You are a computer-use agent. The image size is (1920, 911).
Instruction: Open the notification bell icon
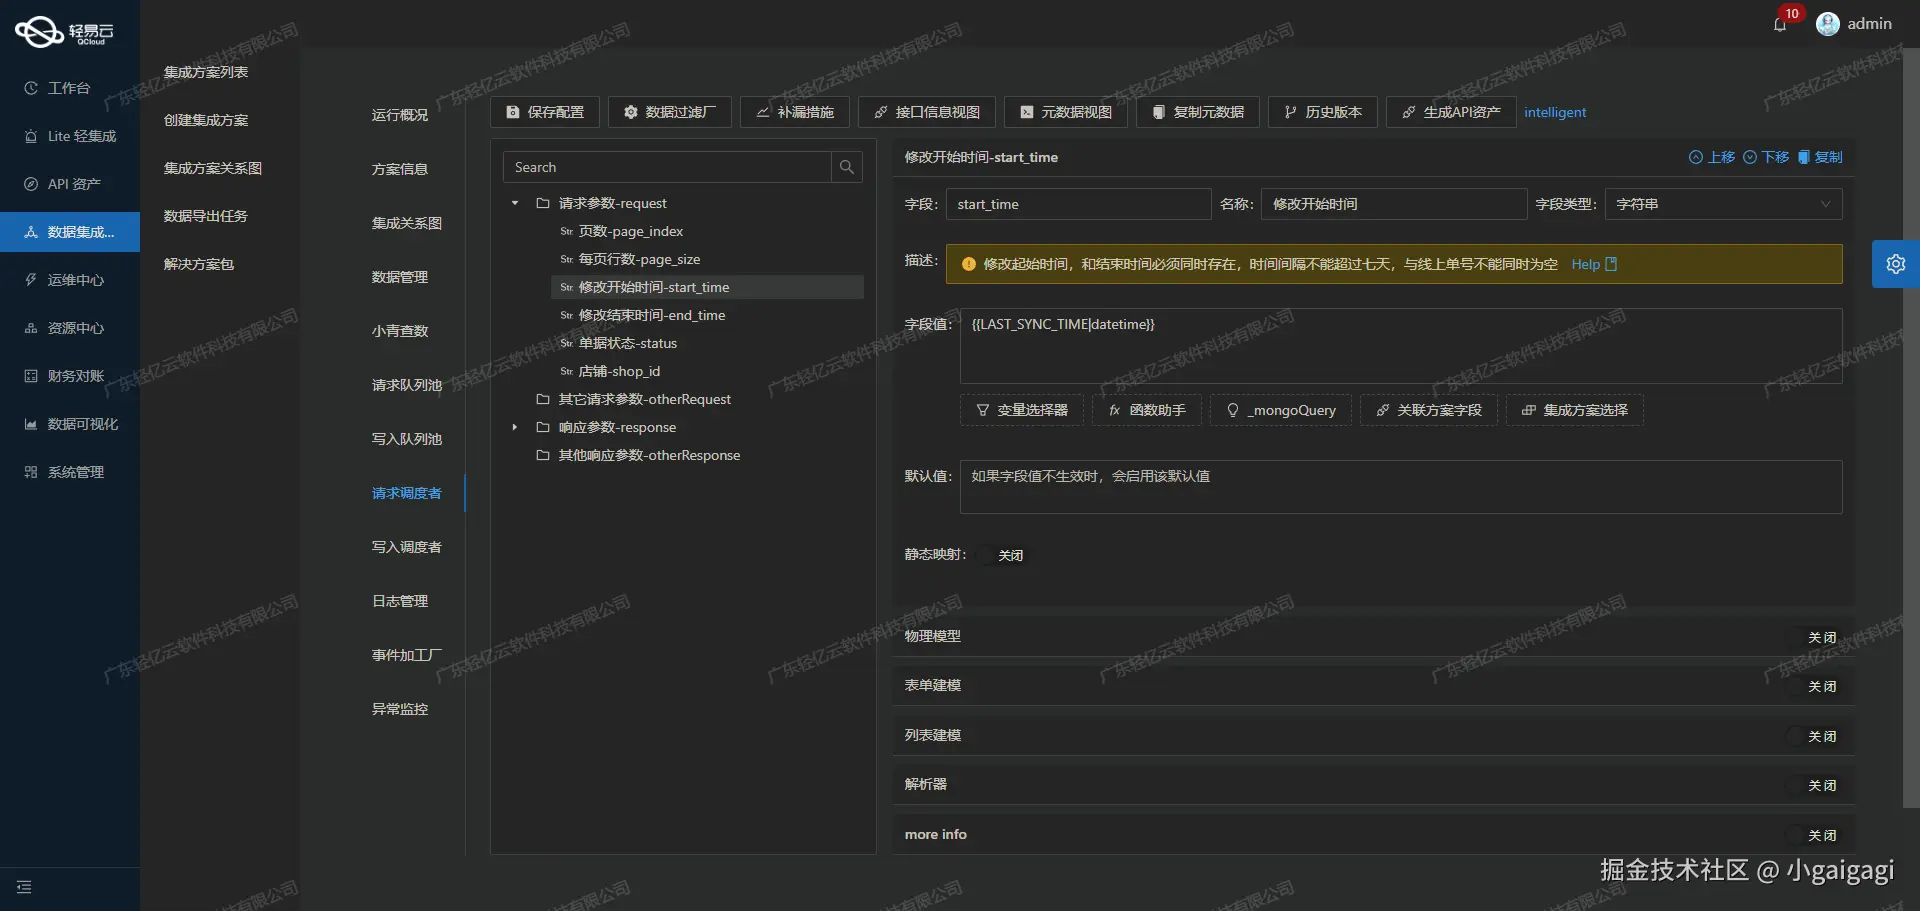1779,25
